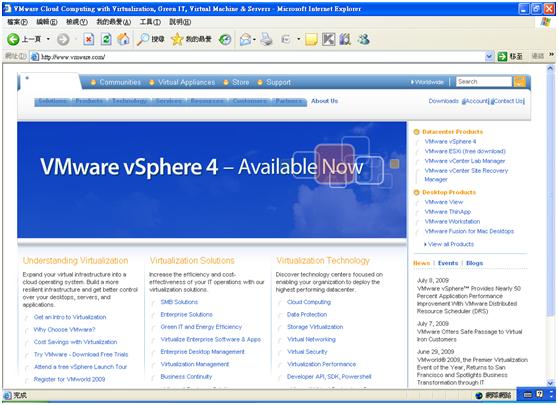Launch the Messenger people icon
The height and width of the screenshot is (405, 558).
click(x=364, y=39)
